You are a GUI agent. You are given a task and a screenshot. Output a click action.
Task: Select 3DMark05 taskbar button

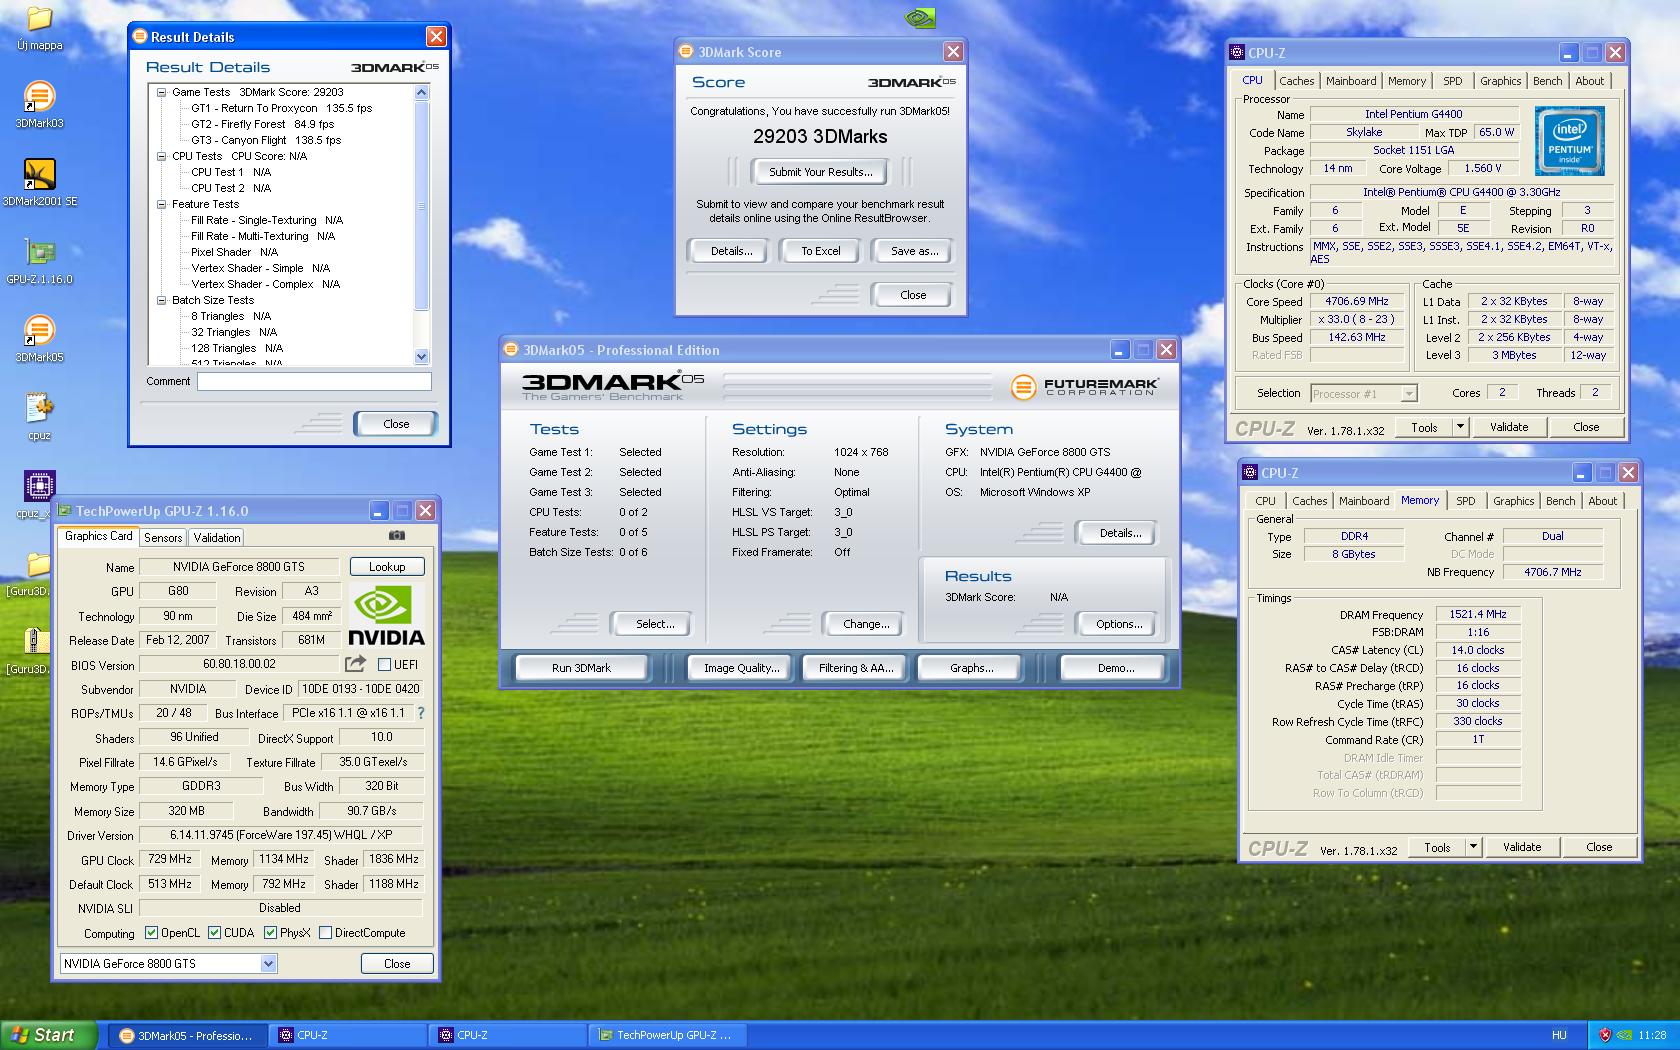pos(188,1035)
